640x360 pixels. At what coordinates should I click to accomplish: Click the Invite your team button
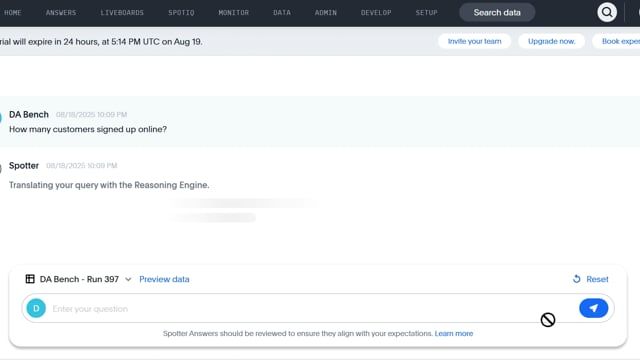[x=474, y=41]
